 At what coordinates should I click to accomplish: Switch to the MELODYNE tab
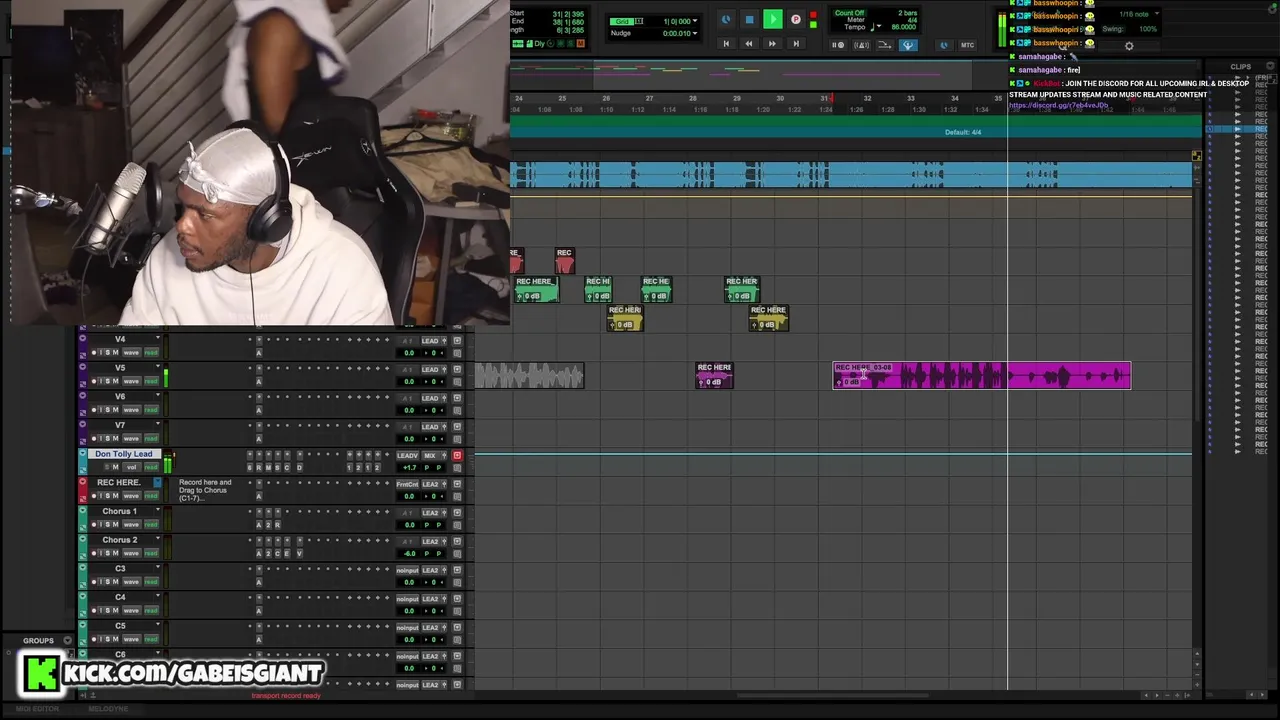pyautogui.click(x=108, y=709)
